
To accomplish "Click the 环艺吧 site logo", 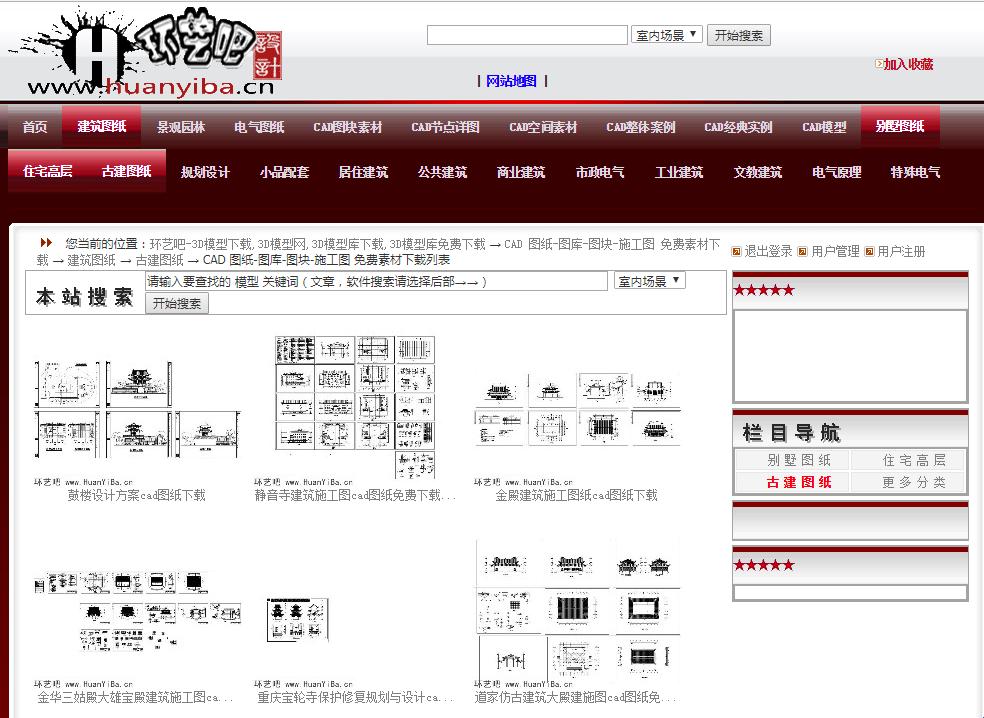I will click(147, 51).
